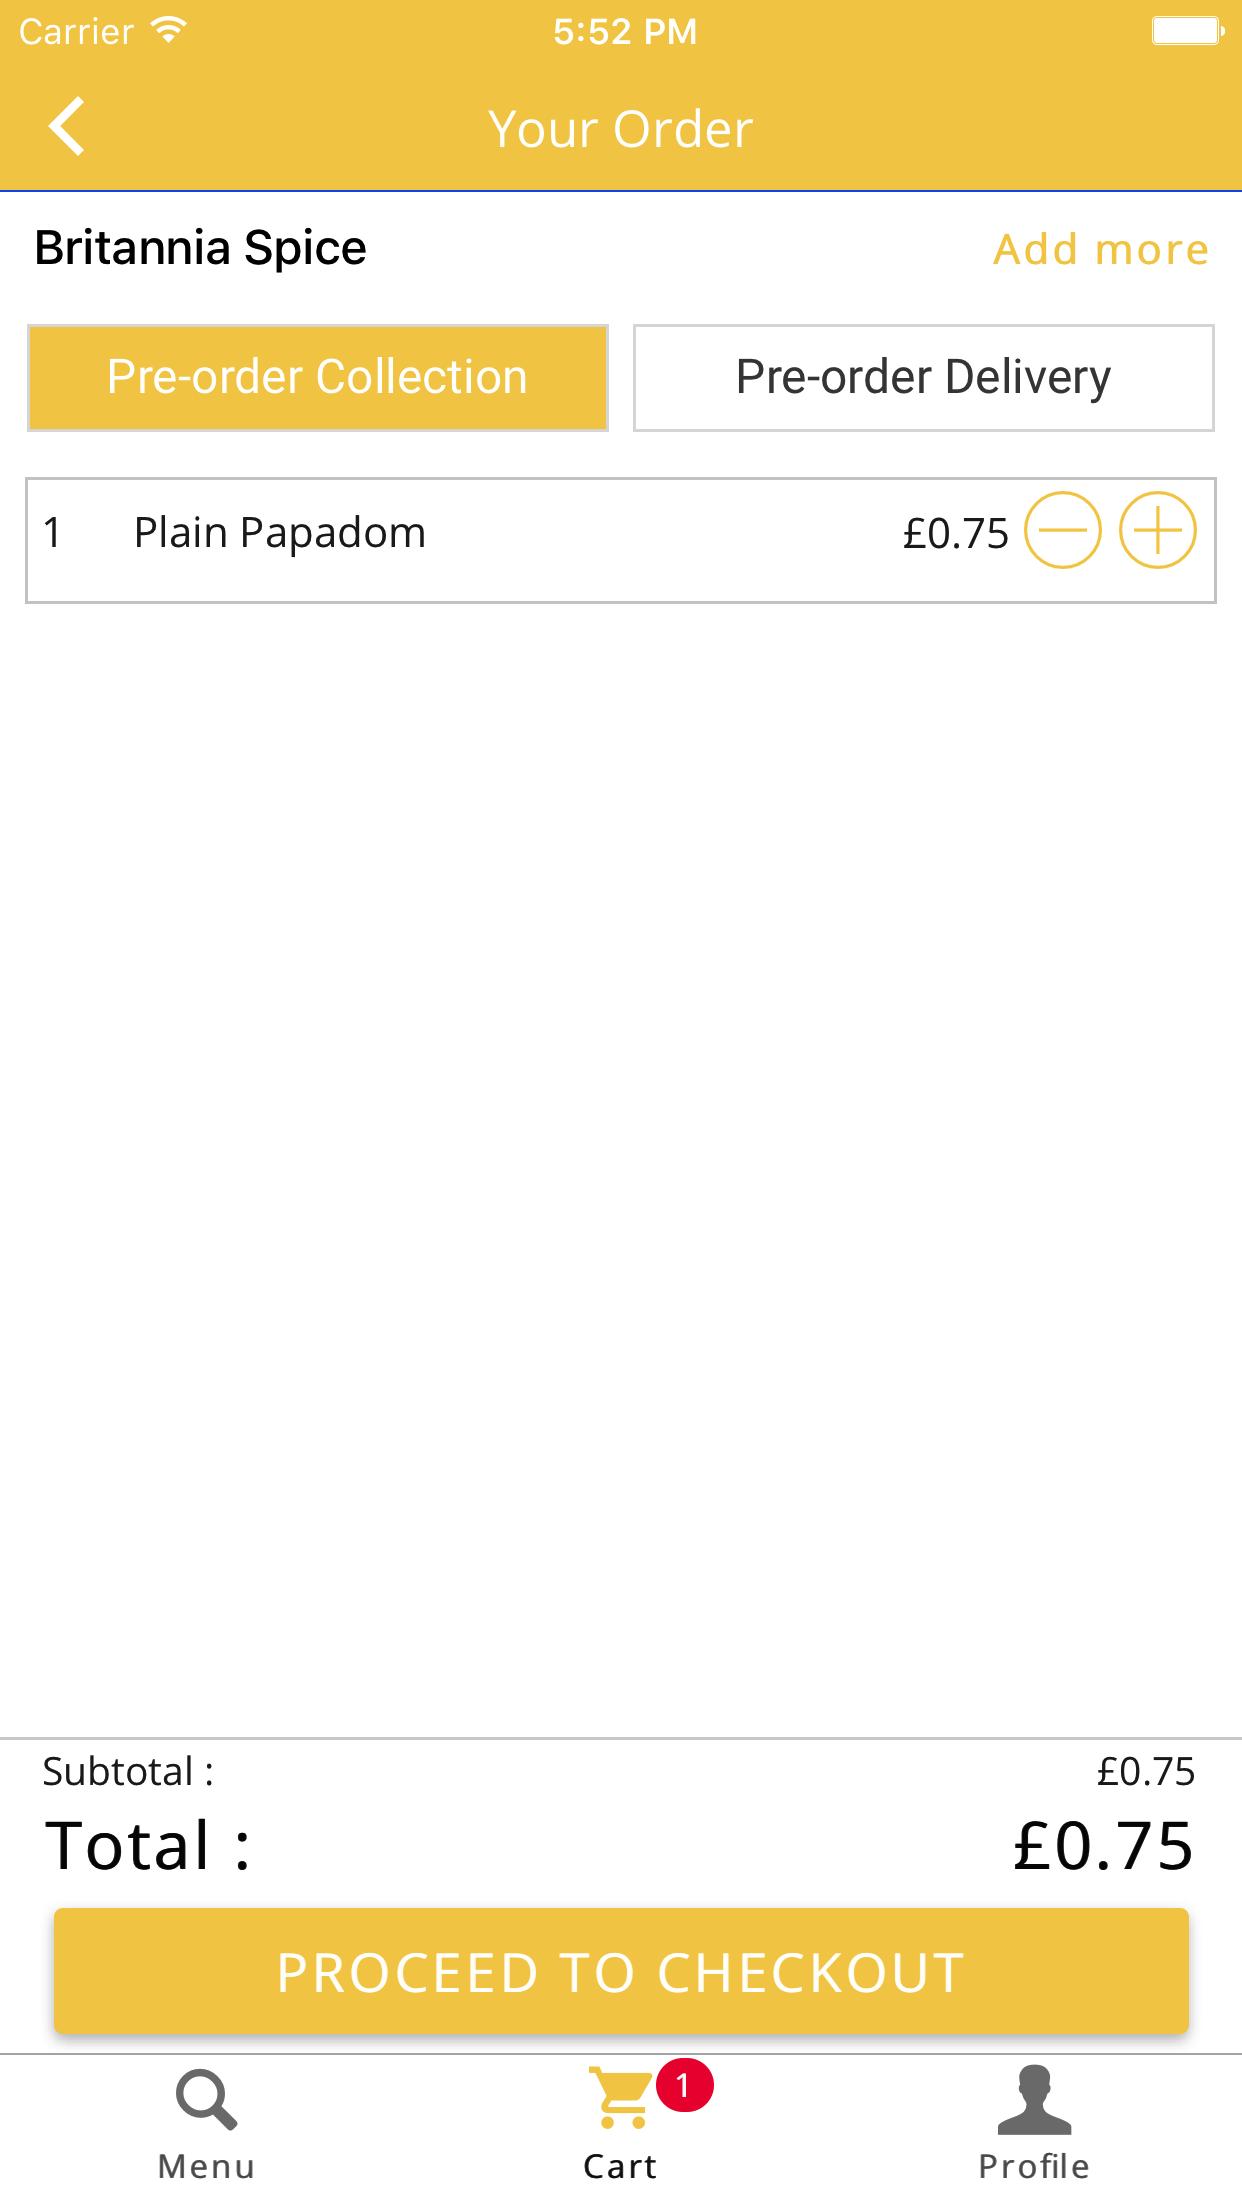Screen dimensions: 1242x2208
Task: Tap the magnifying glass Menu icon
Action: pos(206,2099)
